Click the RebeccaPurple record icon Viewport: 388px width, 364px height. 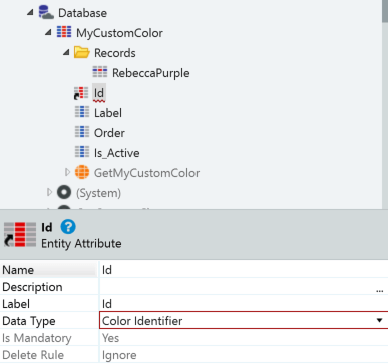click(x=100, y=72)
